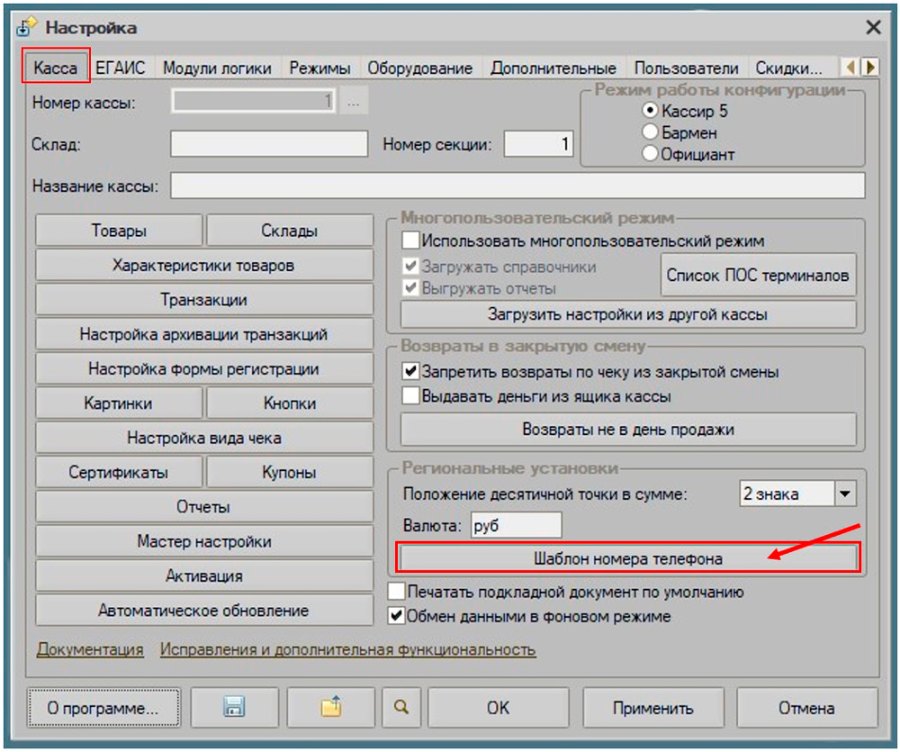
Task: Click Возвраты не в день продажи
Action: (x=628, y=429)
